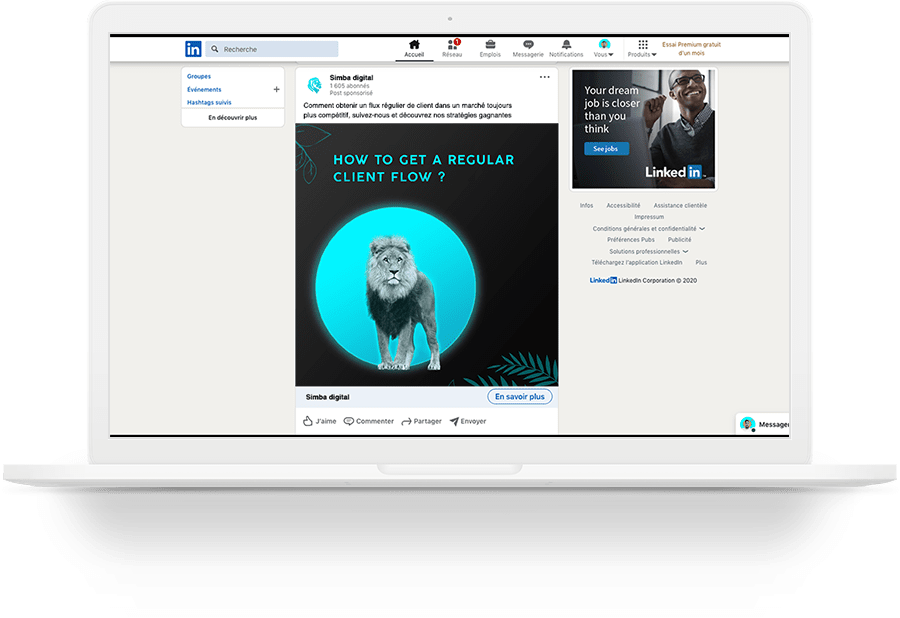Click the Plus footer link
Image resolution: width=900 pixels, height=618 pixels.
tap(701, 263)
